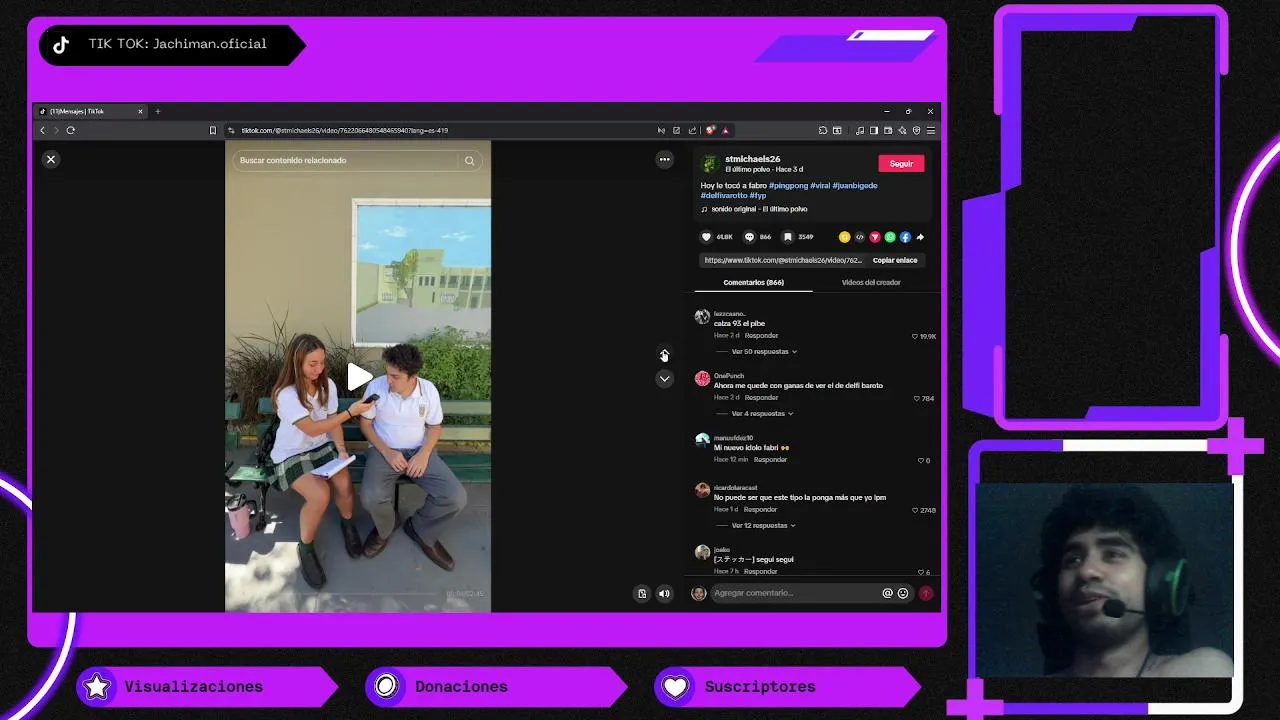Open emoji picker in comment box
The width and height of the screenshot is (1280, 720).
(x=903, y=593)
